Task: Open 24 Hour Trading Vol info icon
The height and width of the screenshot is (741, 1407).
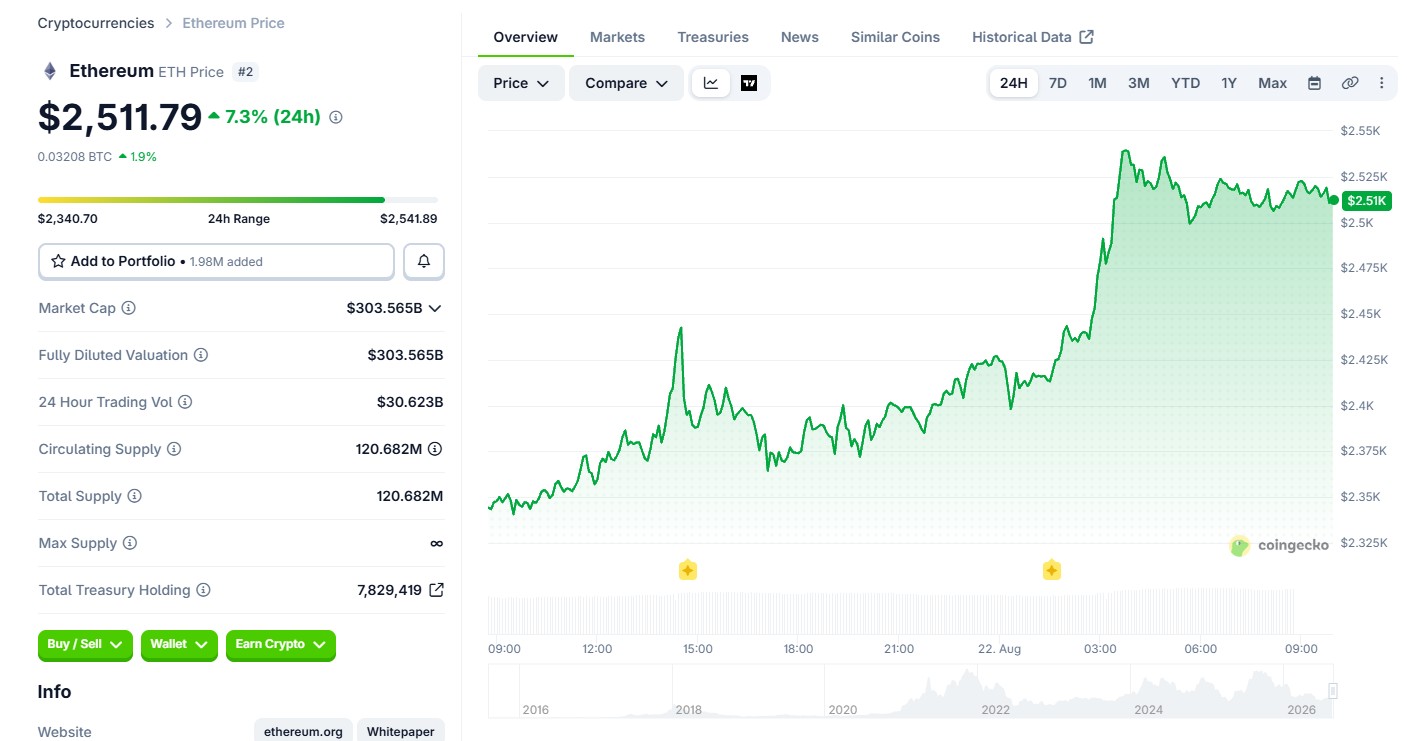Action: pos(185,402)
